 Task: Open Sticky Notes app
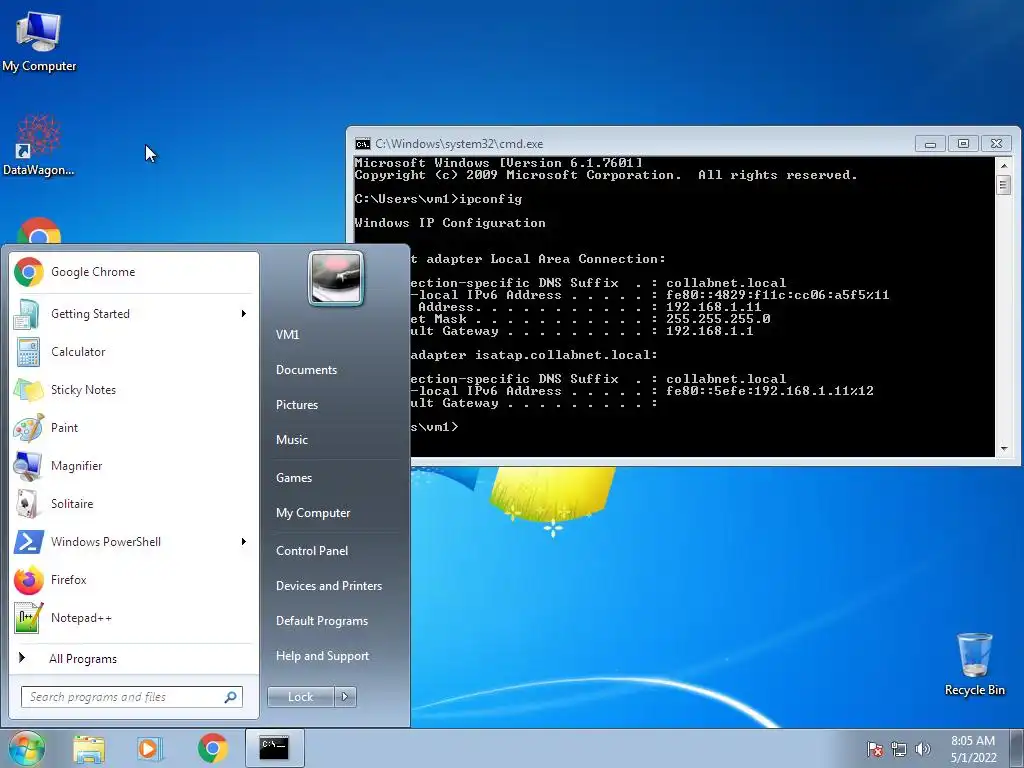pyautogui.click(x=134, y=390)
